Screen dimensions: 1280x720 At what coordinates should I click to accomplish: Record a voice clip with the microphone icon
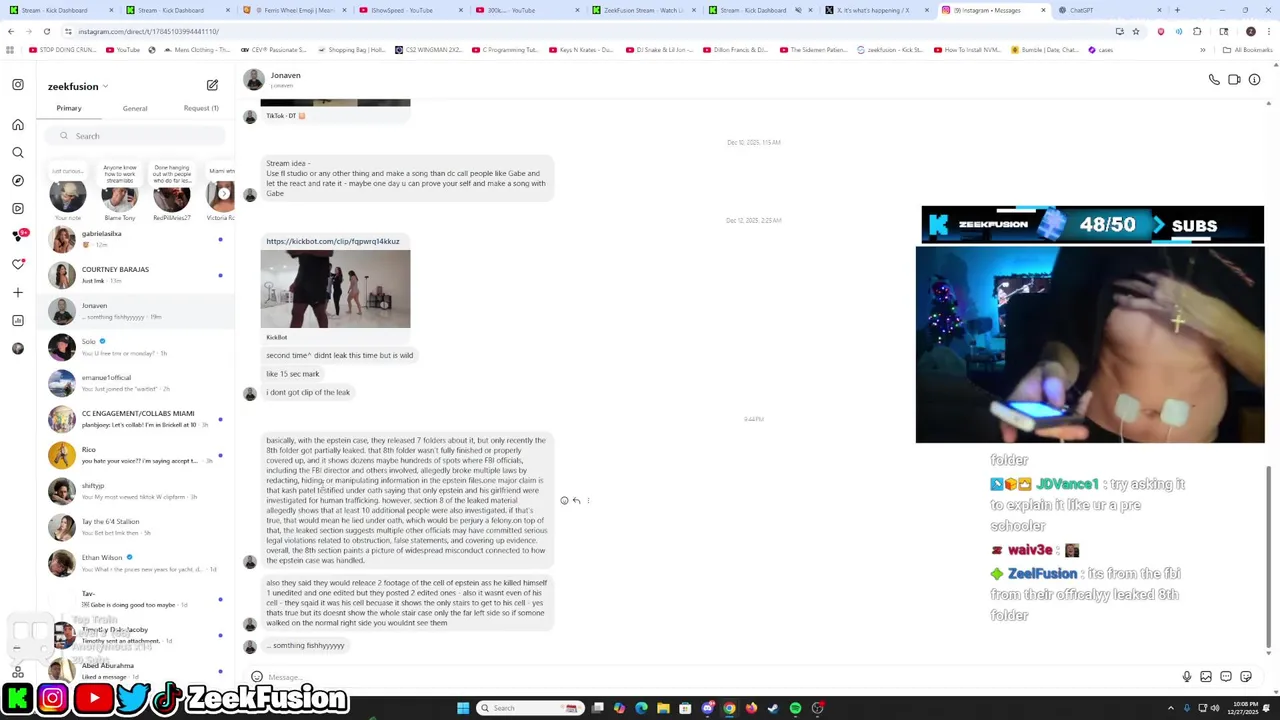pyautogui.click(x=1186, y=677)
